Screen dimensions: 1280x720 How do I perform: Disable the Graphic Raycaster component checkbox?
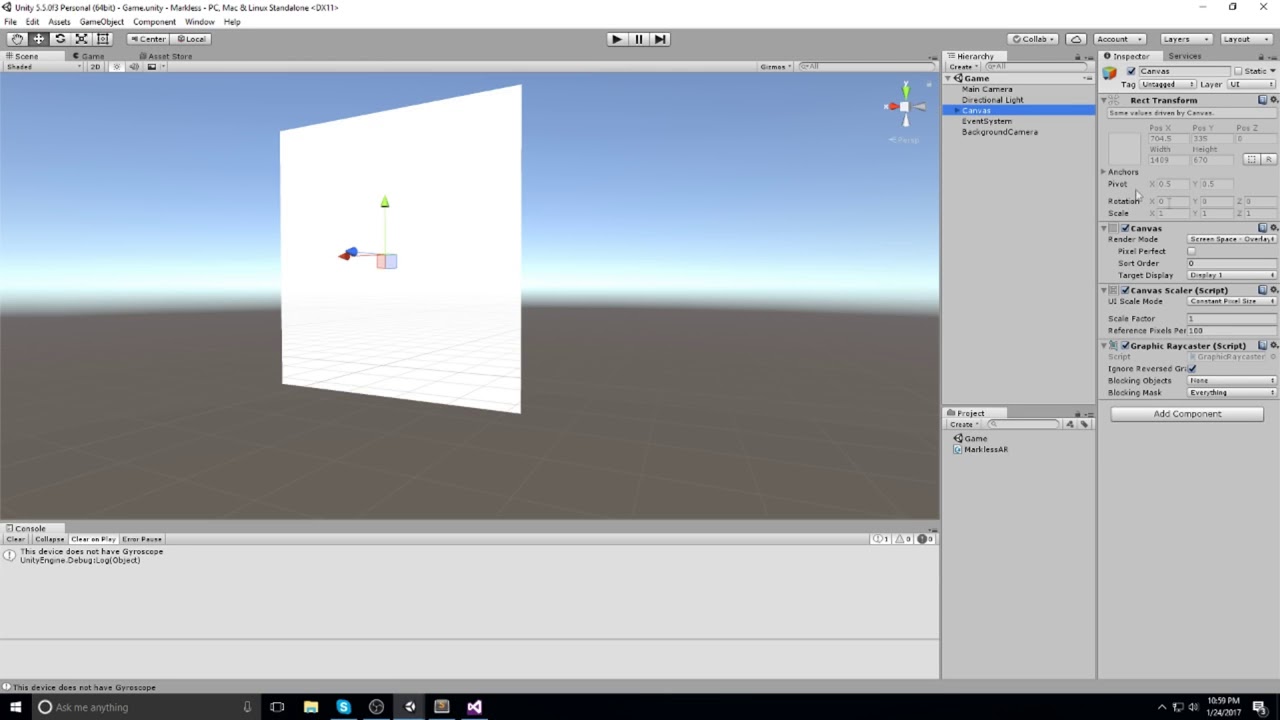pos(1125,345)
